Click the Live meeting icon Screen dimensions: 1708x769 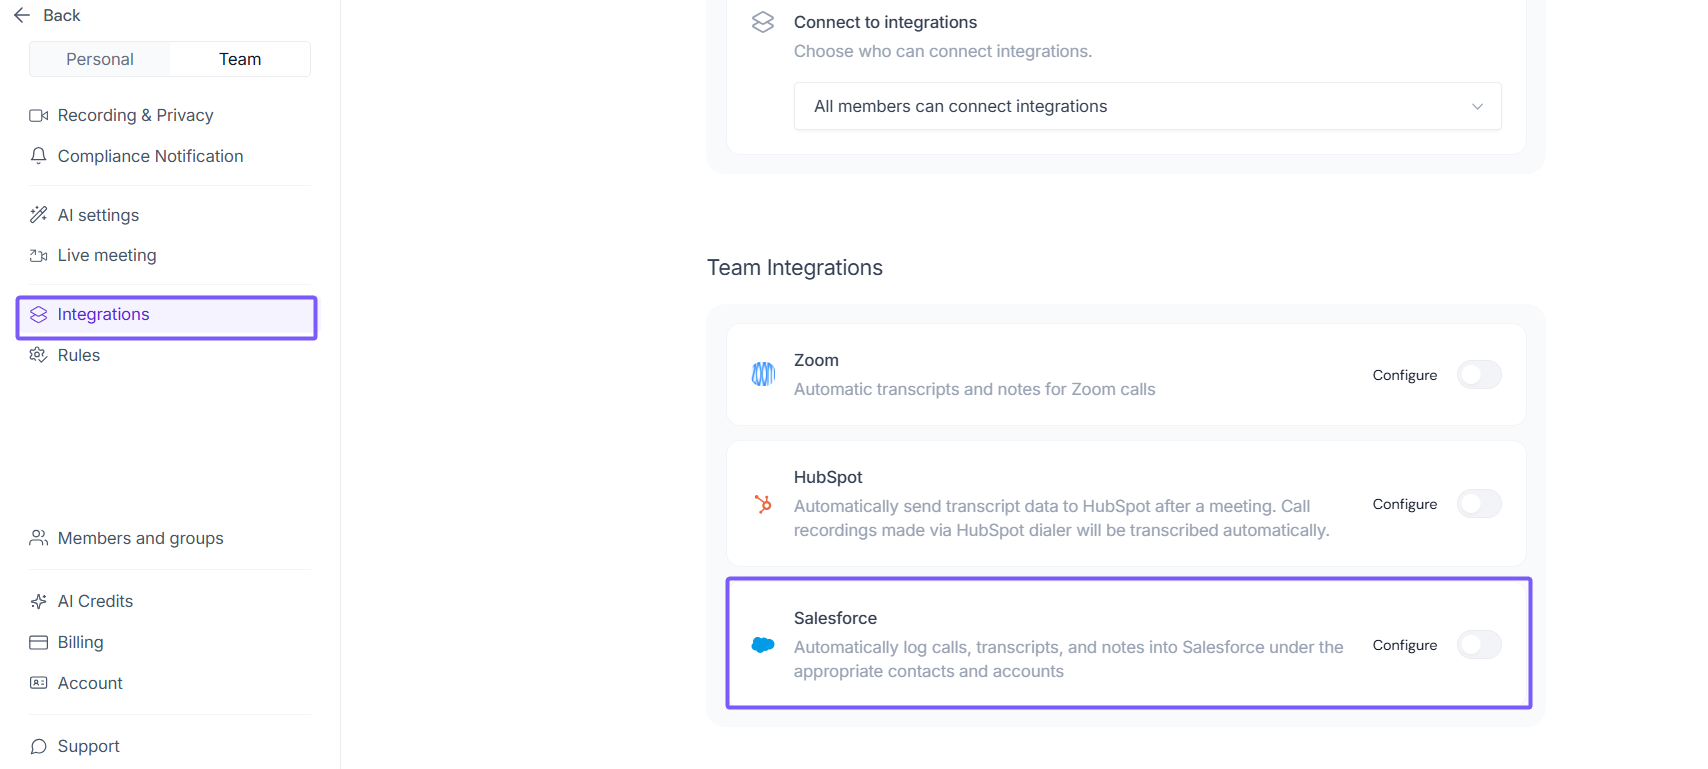39,256
